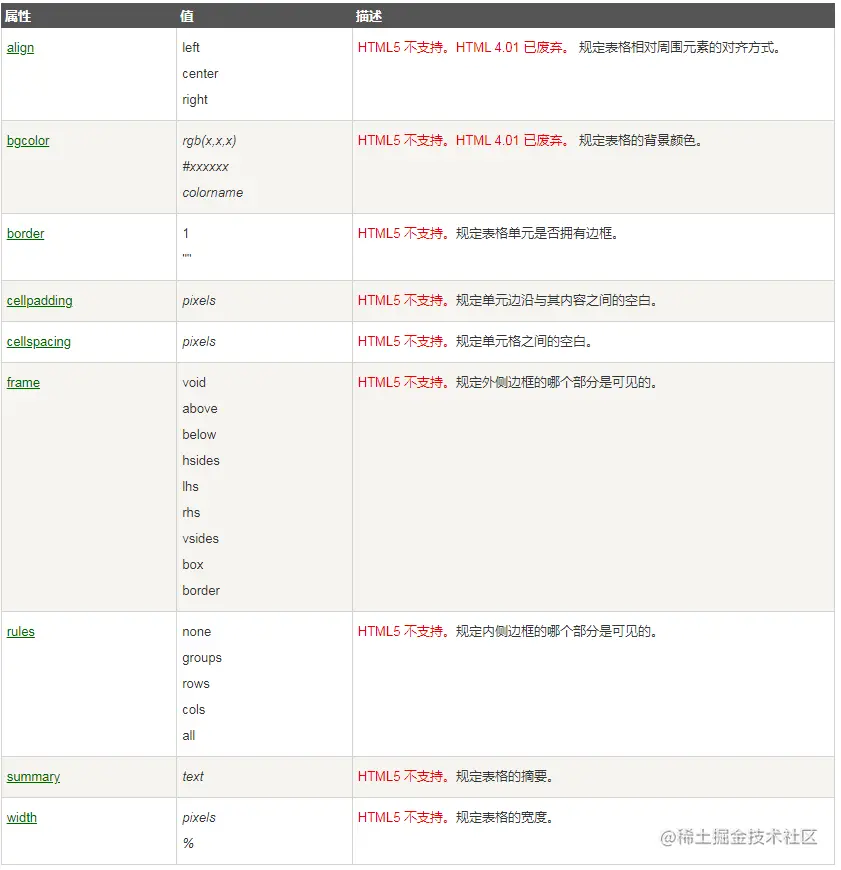Select the 'rows' rules value
The height and width of the screenshot is (870, 841).
(x=196, y=685)
